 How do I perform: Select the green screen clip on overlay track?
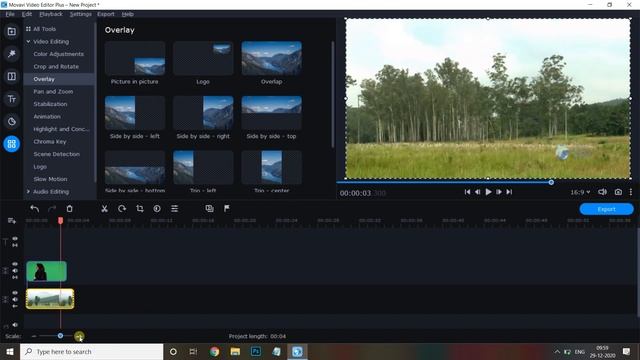[47, 271]
